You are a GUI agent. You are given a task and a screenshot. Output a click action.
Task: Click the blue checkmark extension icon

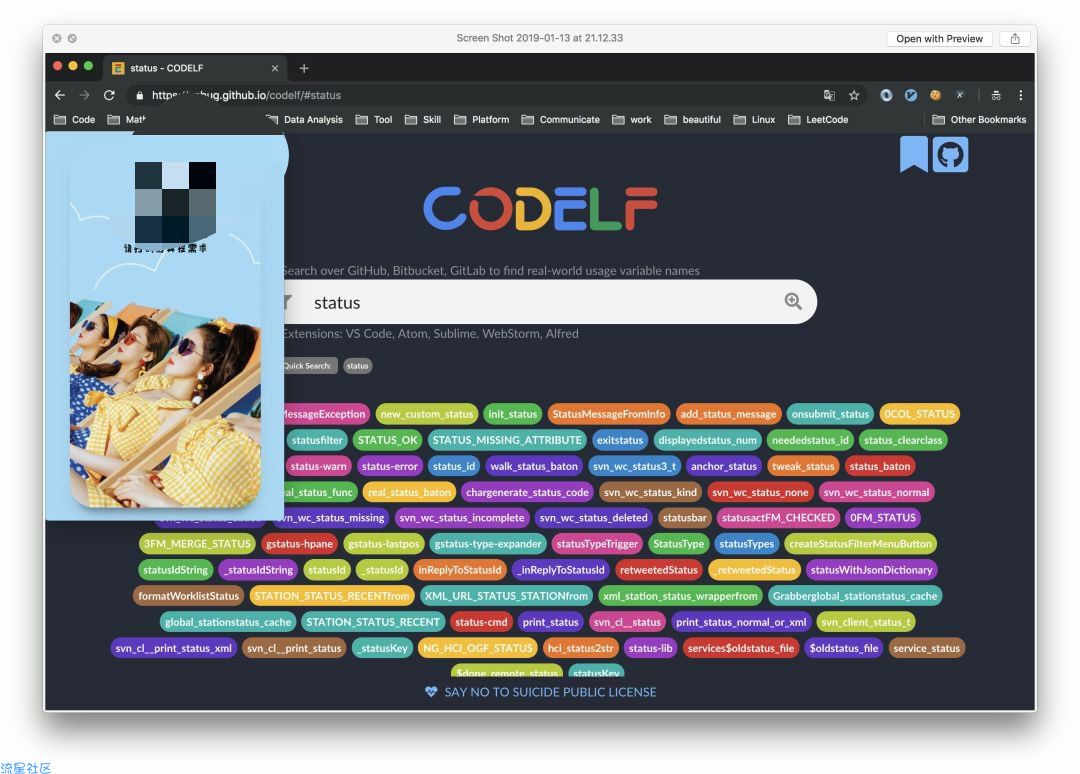pyautogui.click(x=911, y=95)
